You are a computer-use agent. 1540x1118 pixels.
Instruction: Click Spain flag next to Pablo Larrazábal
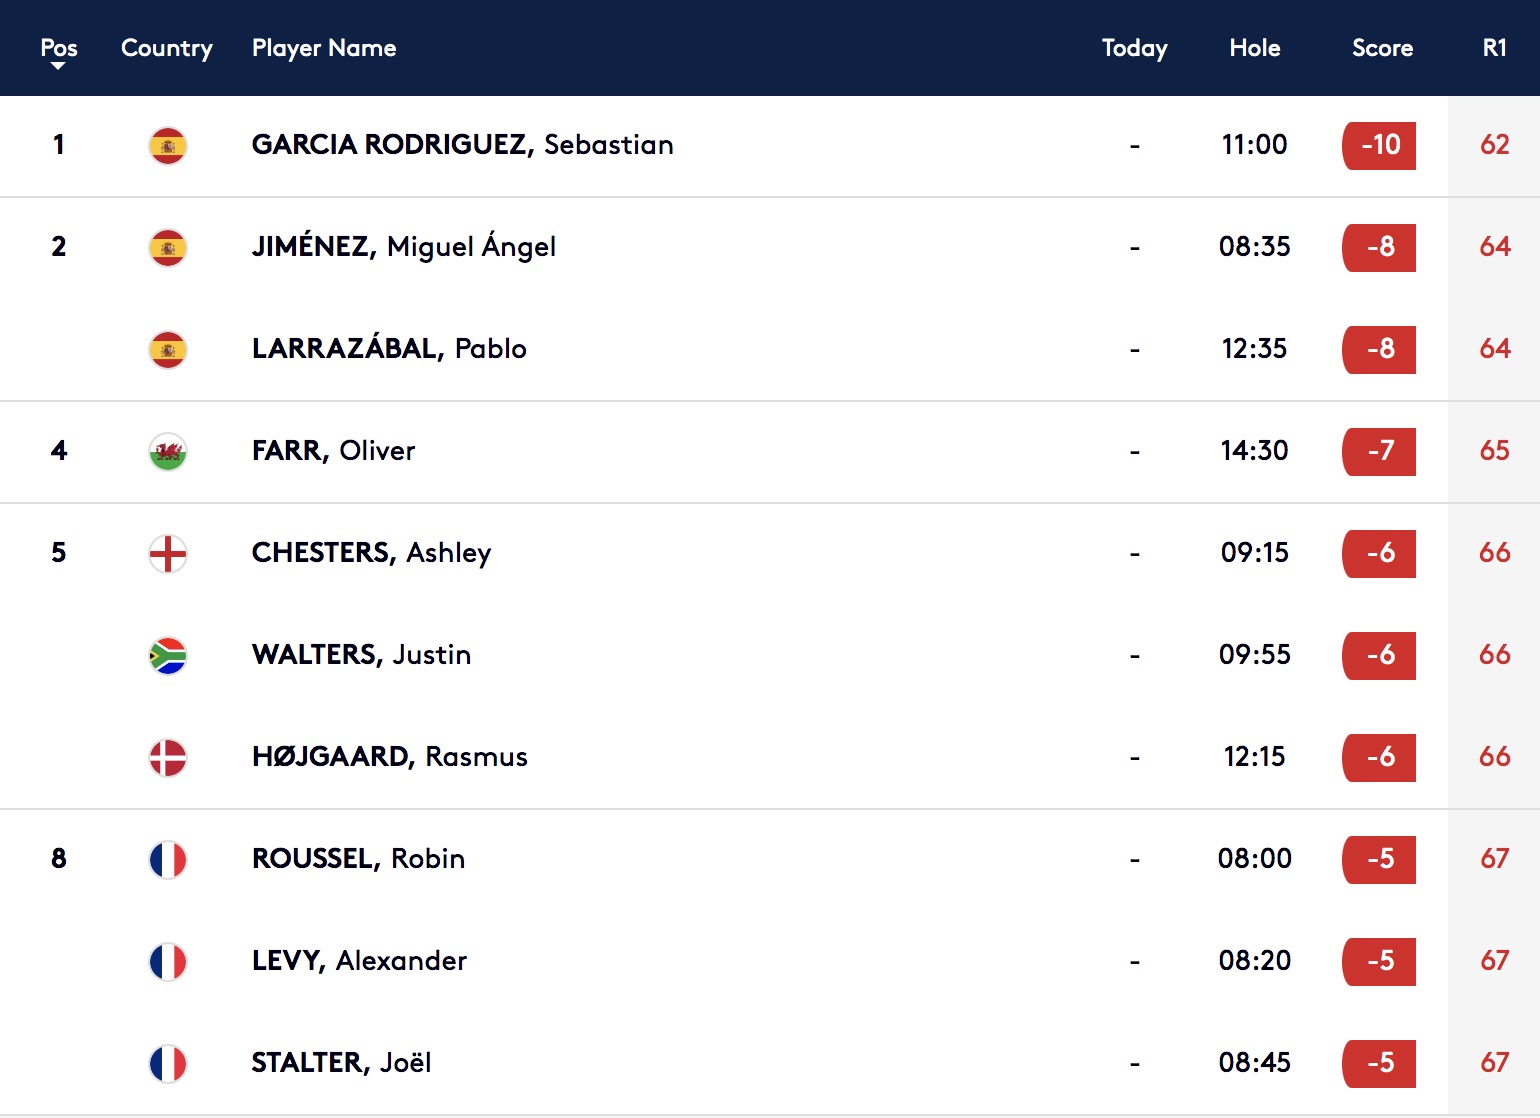pyautogui.click(x=168, y=350)
